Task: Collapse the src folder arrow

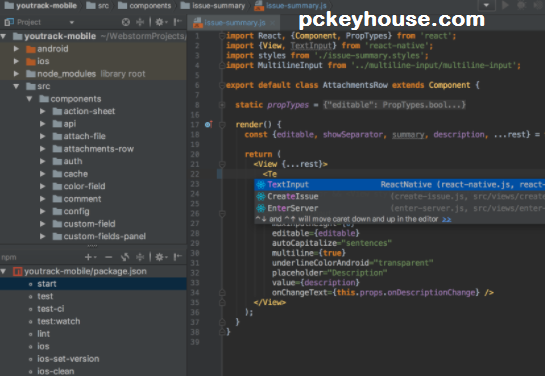Action: pos(16,86)
